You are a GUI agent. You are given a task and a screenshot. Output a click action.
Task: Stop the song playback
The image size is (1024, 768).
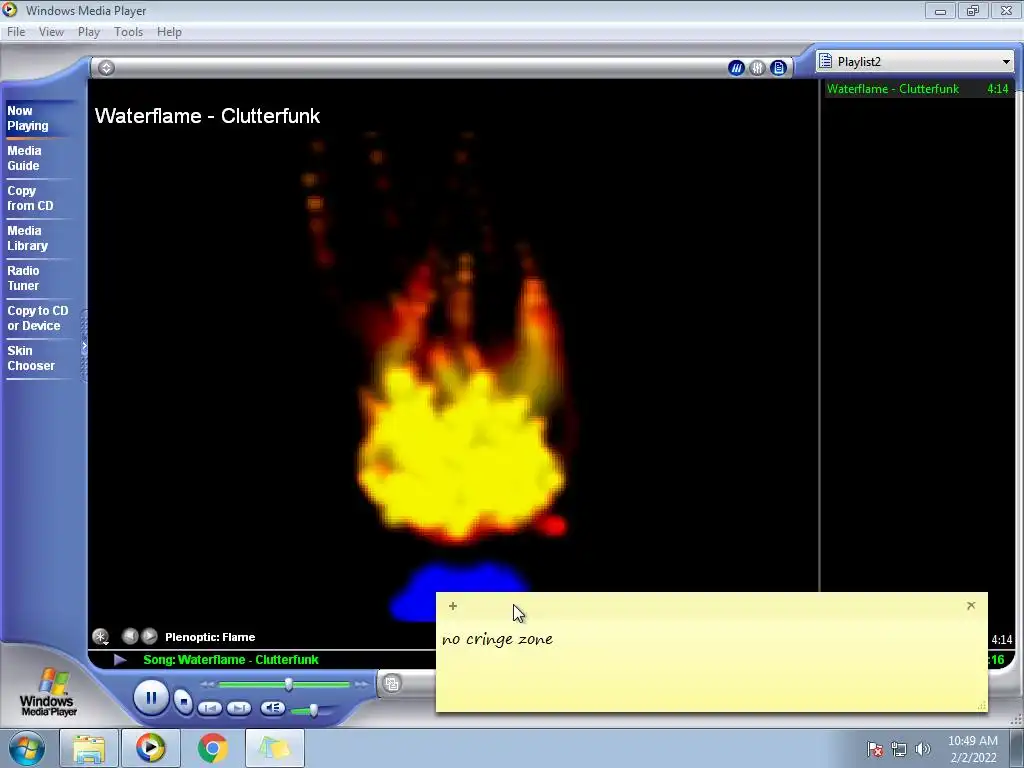click(184, 701)
